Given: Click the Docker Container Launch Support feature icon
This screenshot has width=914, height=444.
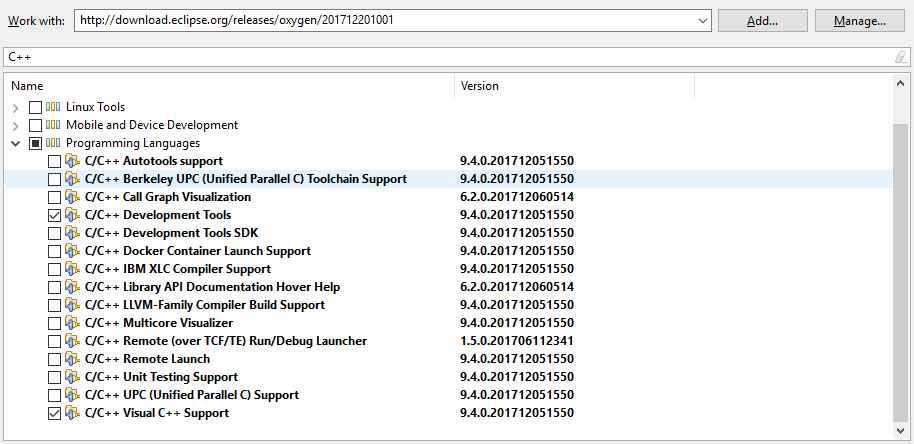Looking at the screenshot, I should click(x=72, y=252).
